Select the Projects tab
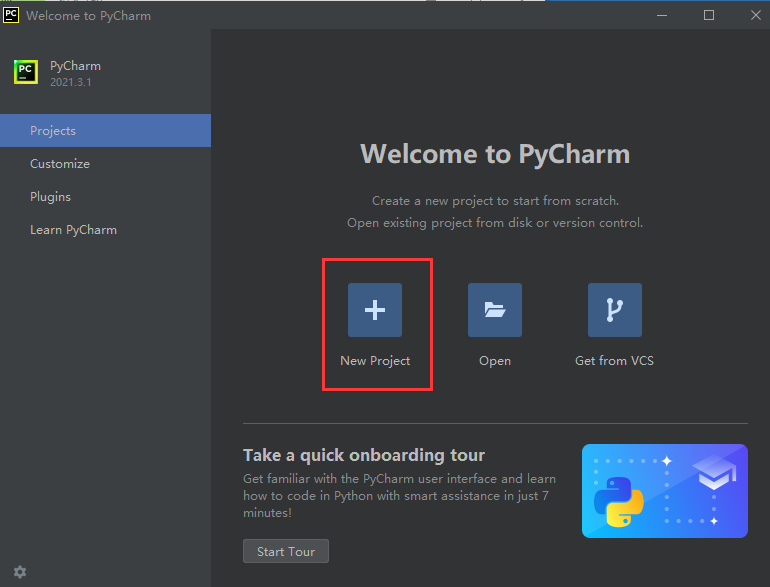The image size is (770, 587). point(106,131)
